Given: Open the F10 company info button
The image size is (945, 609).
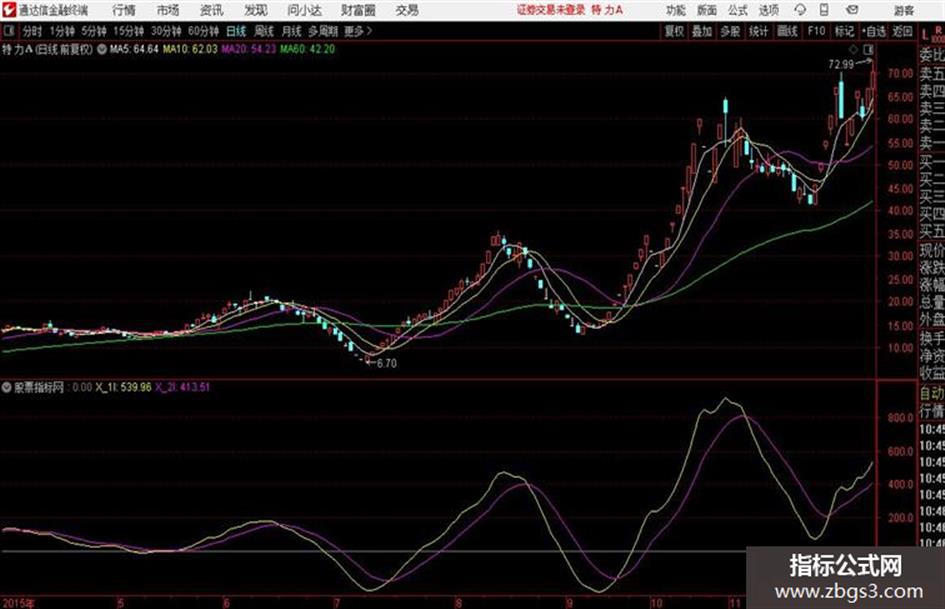Looking at the screenshot, I should [816, 31].
